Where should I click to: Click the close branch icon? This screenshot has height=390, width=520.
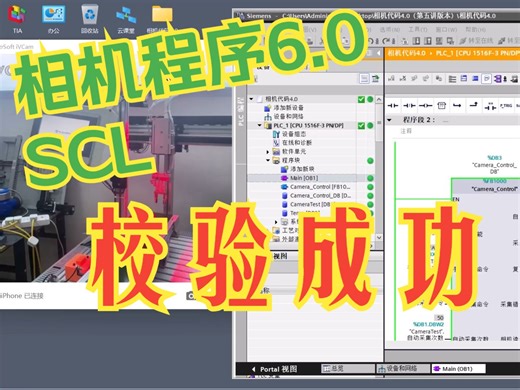[473, 106]
